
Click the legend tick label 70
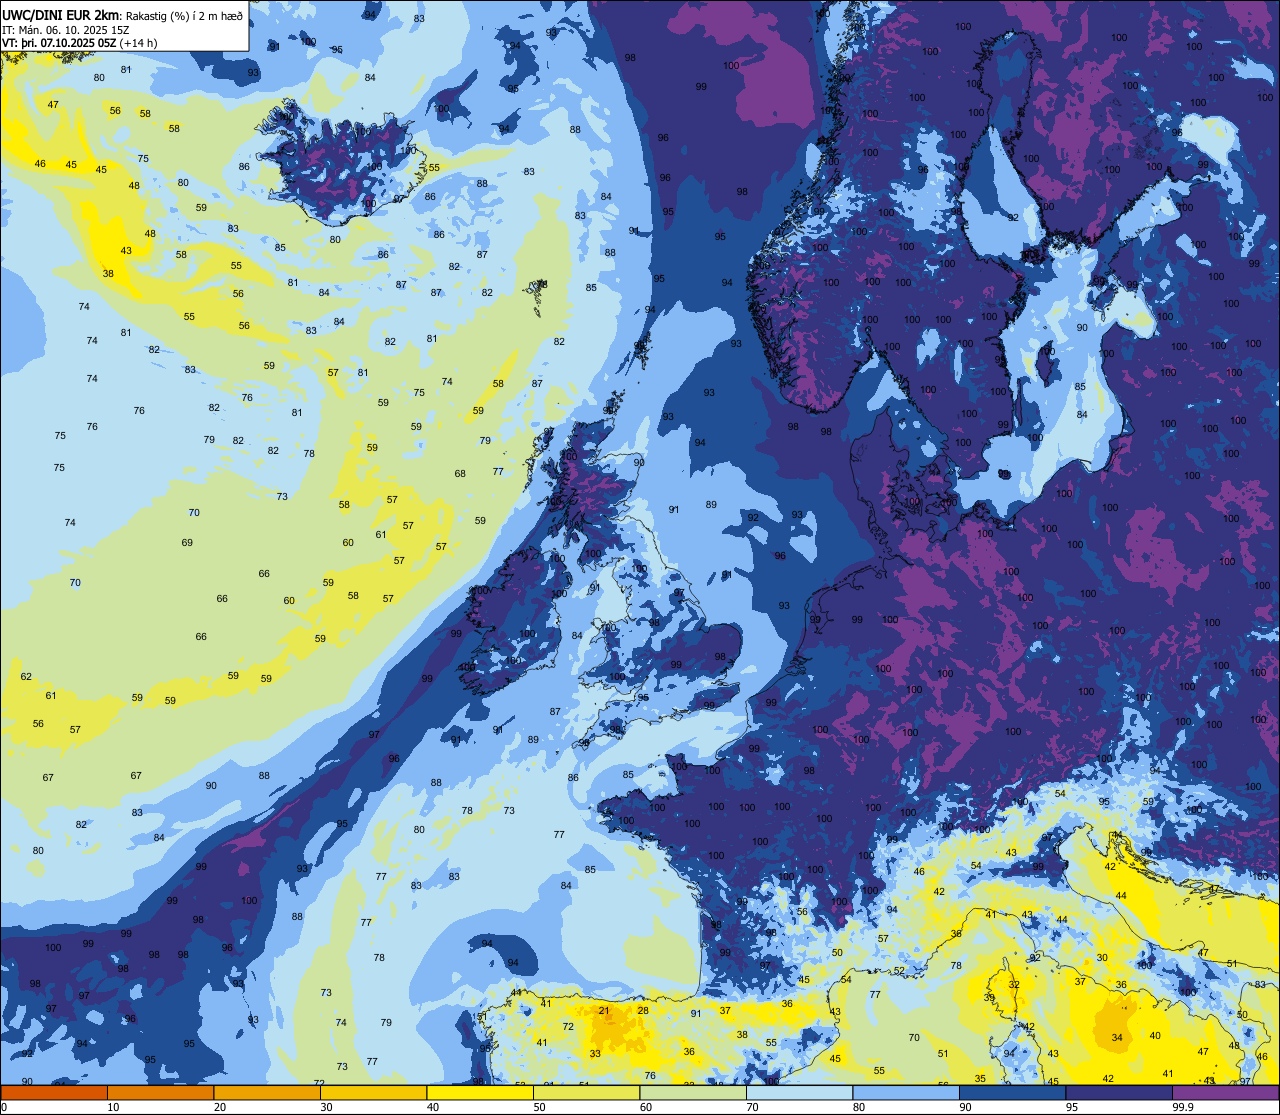point(752,1107)
